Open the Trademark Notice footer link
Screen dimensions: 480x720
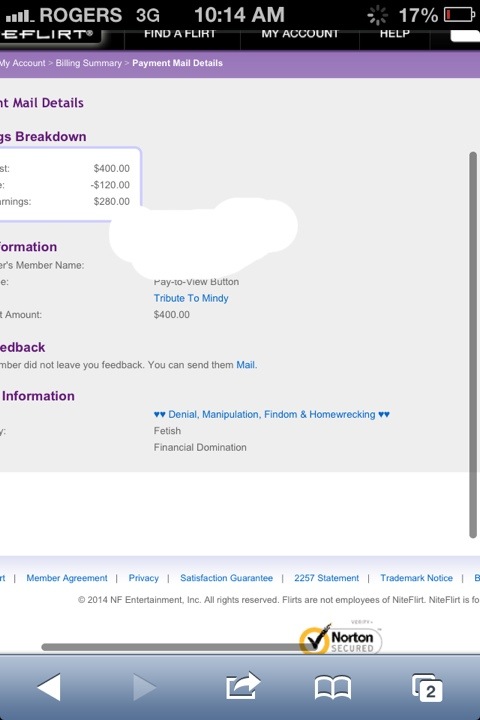tap(416, 578)
